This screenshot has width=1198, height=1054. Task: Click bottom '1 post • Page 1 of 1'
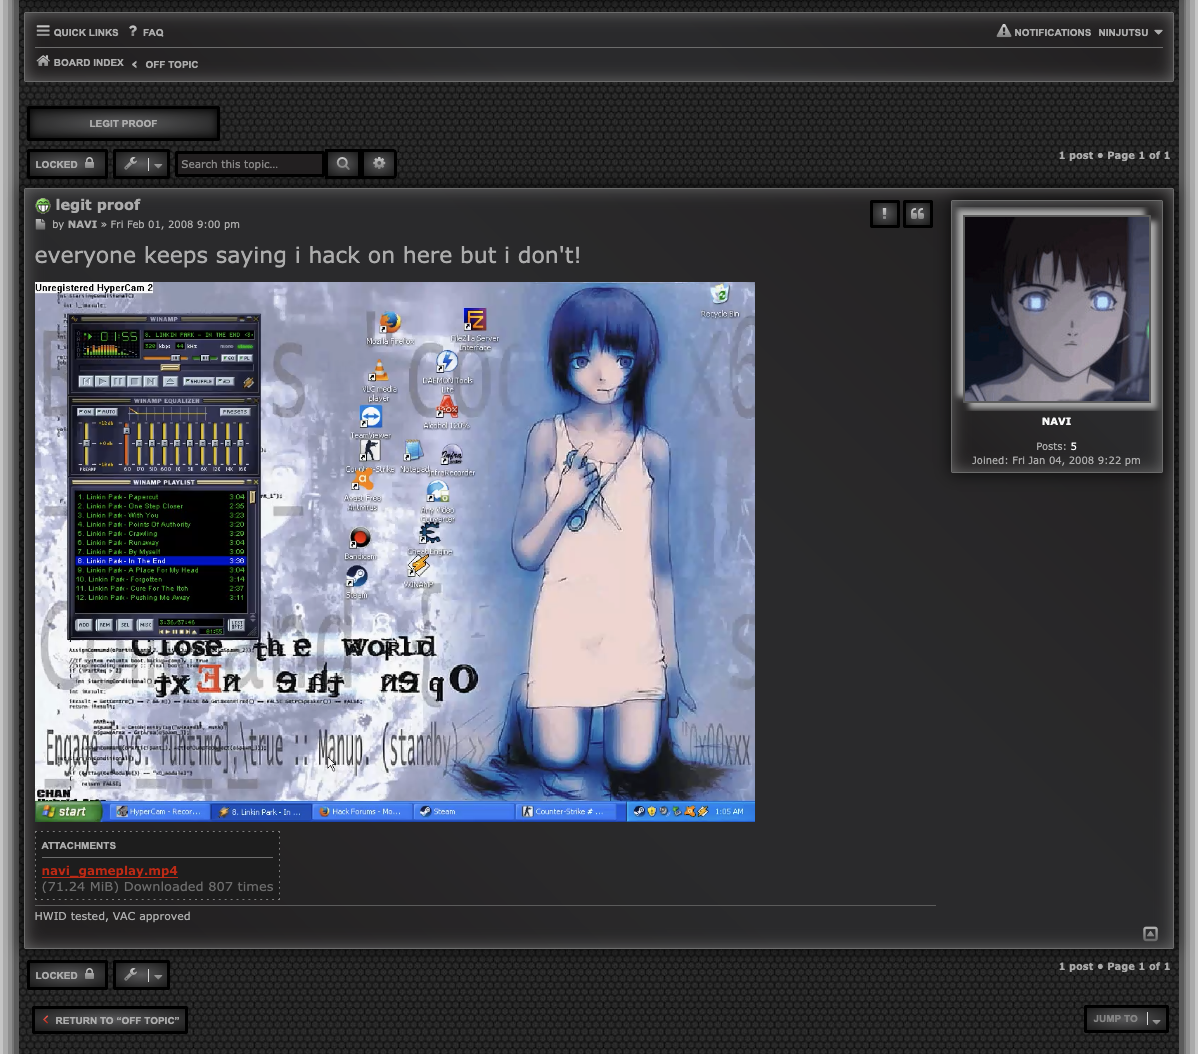pyautogui.click(x=1114, y=966)
